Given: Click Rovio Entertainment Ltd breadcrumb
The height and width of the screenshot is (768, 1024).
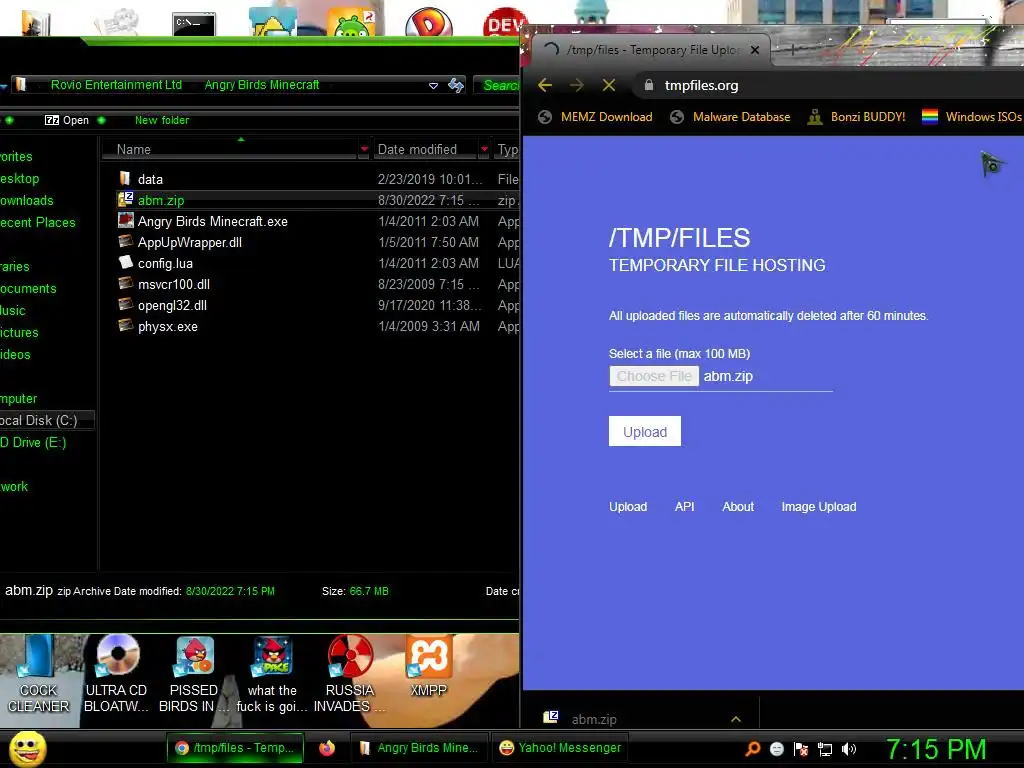Looking at the screenshot, I should 116,85.
